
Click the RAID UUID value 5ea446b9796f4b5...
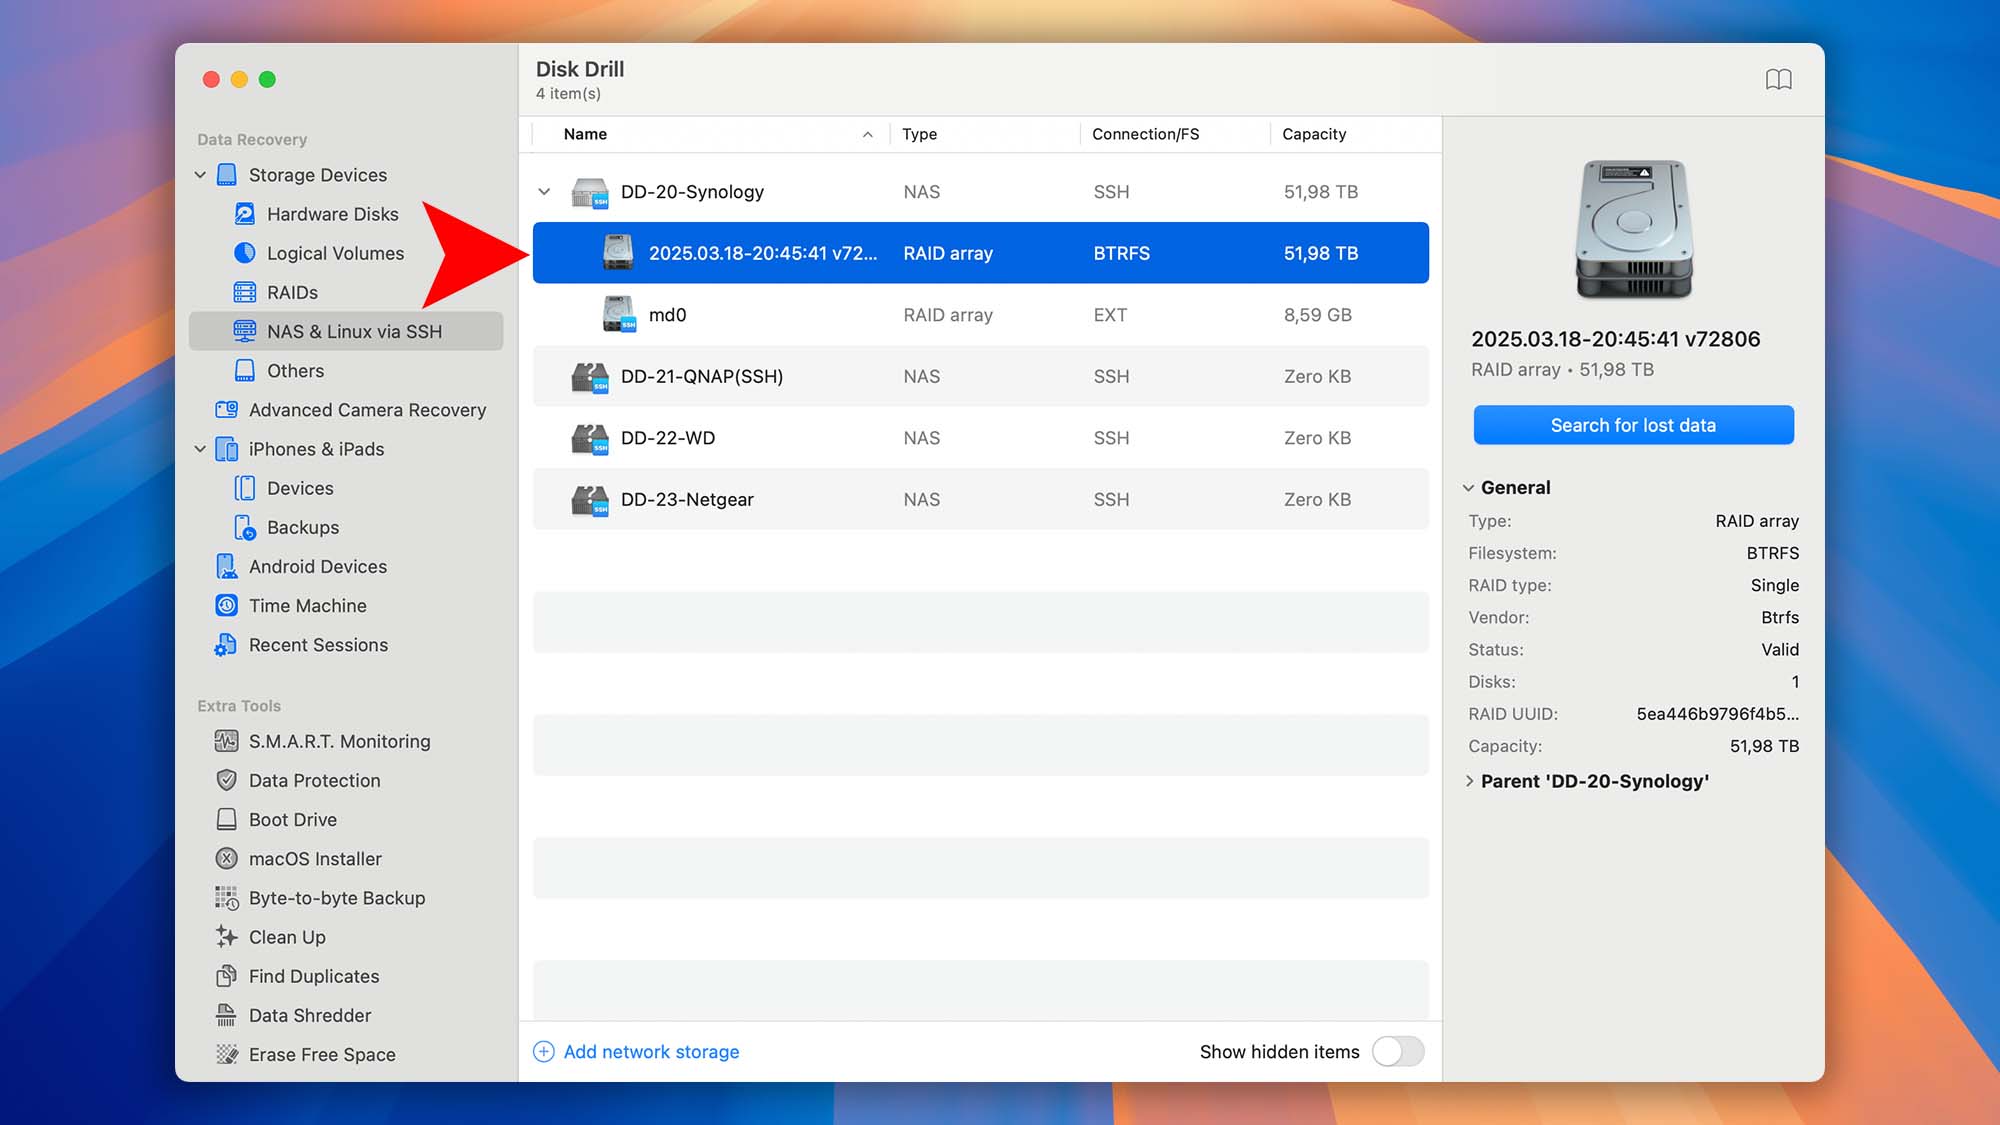pos(1717,714)
